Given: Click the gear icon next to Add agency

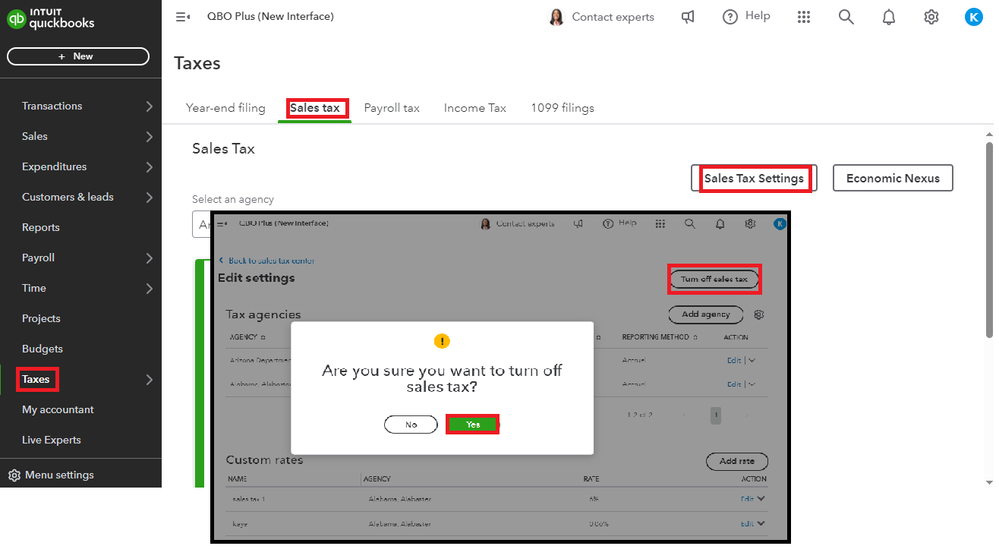Looking at the screenshot, I should coord(759,314).
